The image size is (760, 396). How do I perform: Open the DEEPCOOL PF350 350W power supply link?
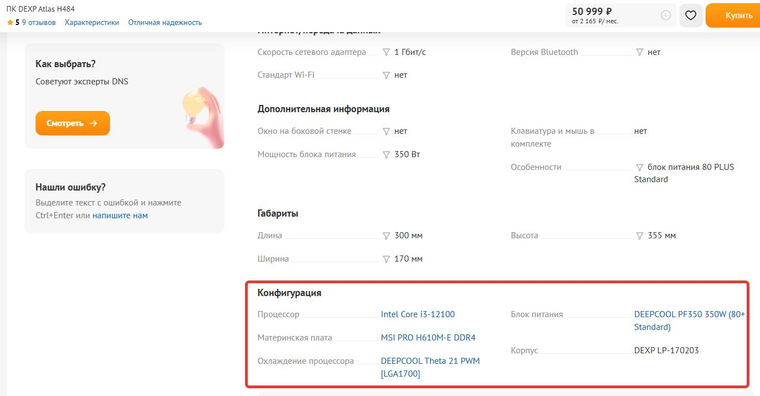(689, 320)
